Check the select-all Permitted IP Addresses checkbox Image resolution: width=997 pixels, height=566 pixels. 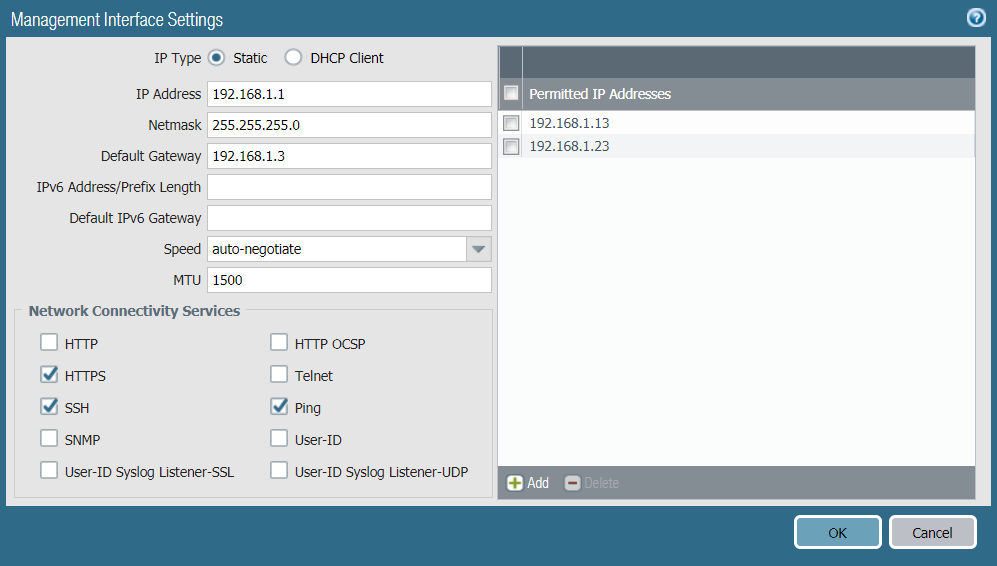[x=511, y=93]
